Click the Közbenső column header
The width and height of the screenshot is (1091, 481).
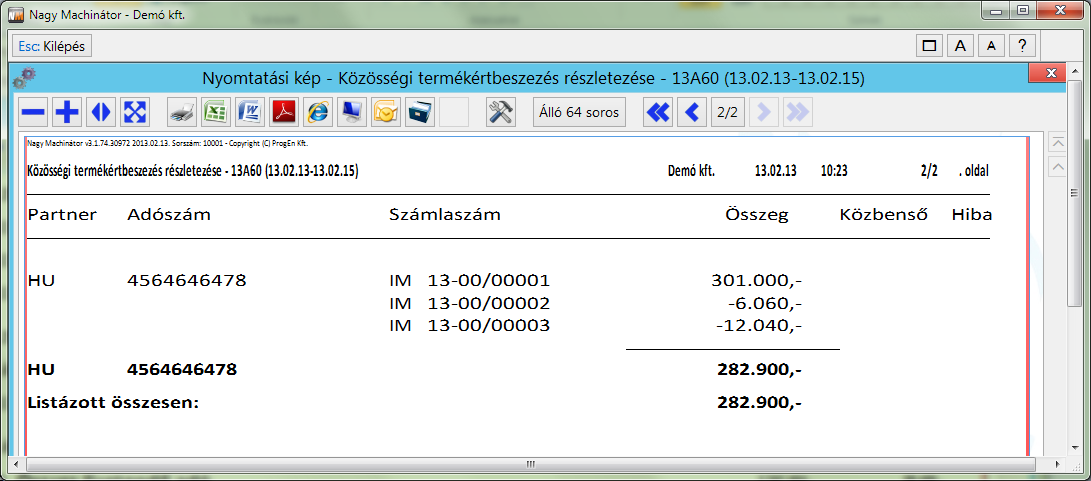point(884,215)
